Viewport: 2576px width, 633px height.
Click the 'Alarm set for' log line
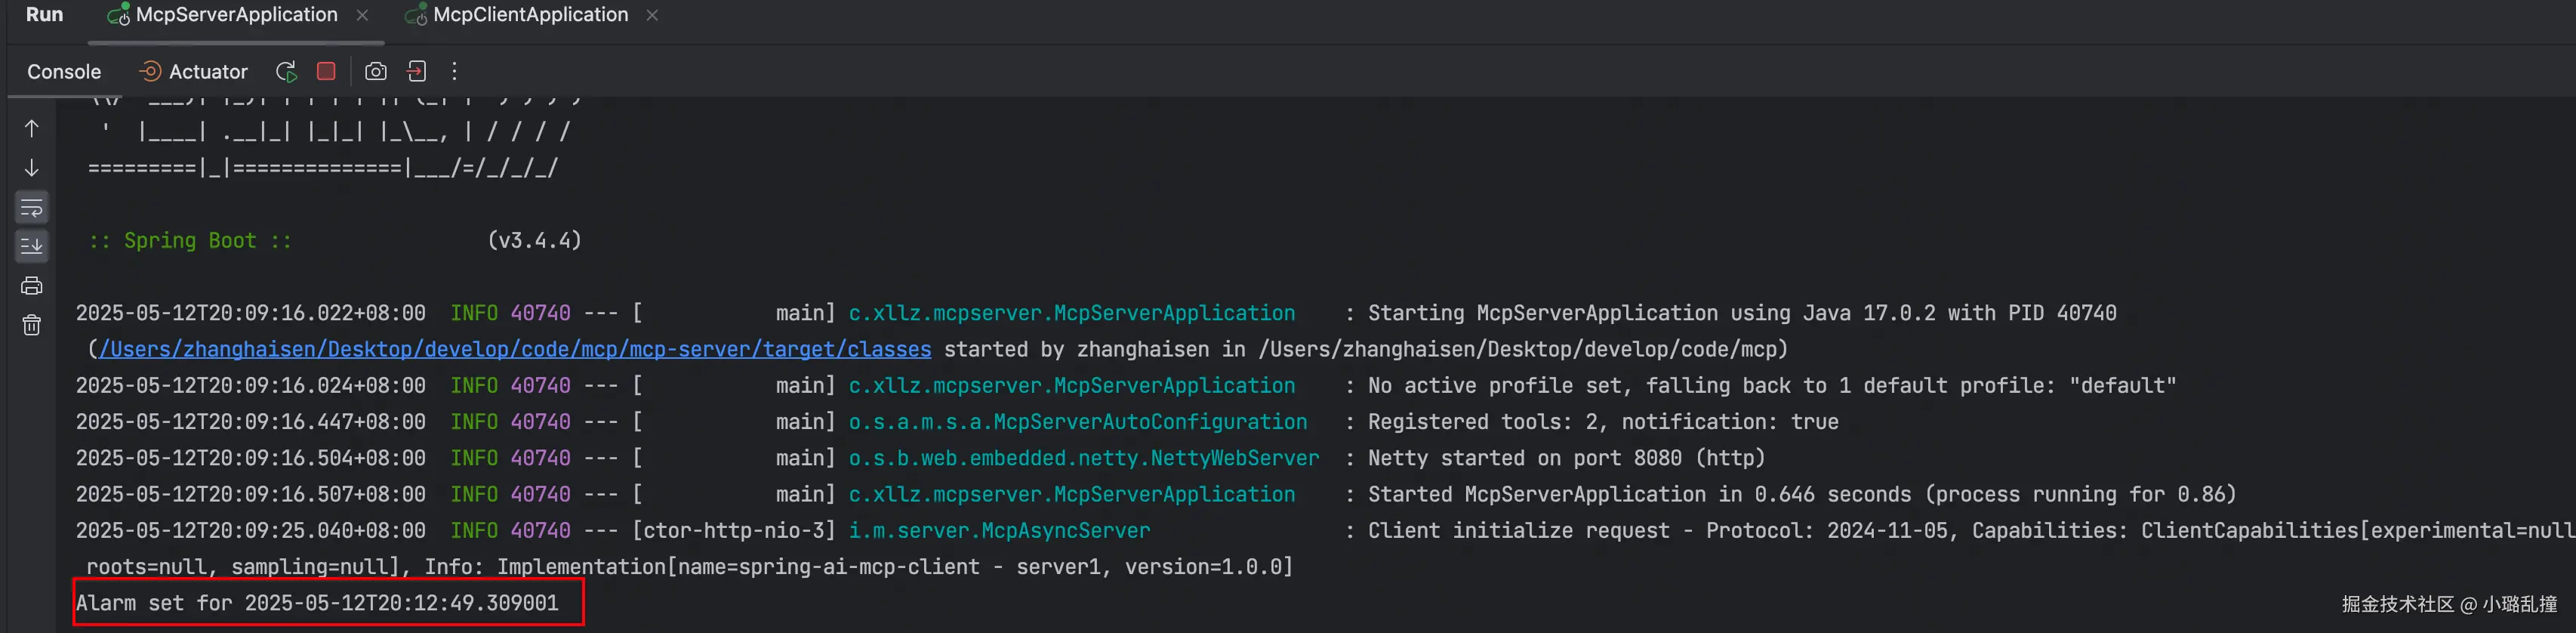(317, 603)
